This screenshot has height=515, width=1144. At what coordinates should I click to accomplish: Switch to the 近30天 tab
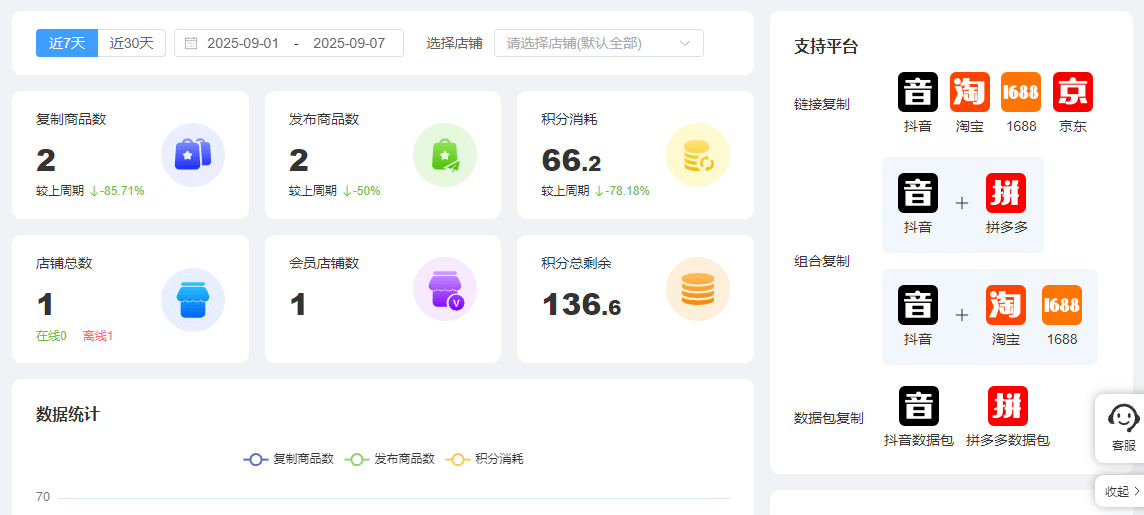tap(132, 43)
